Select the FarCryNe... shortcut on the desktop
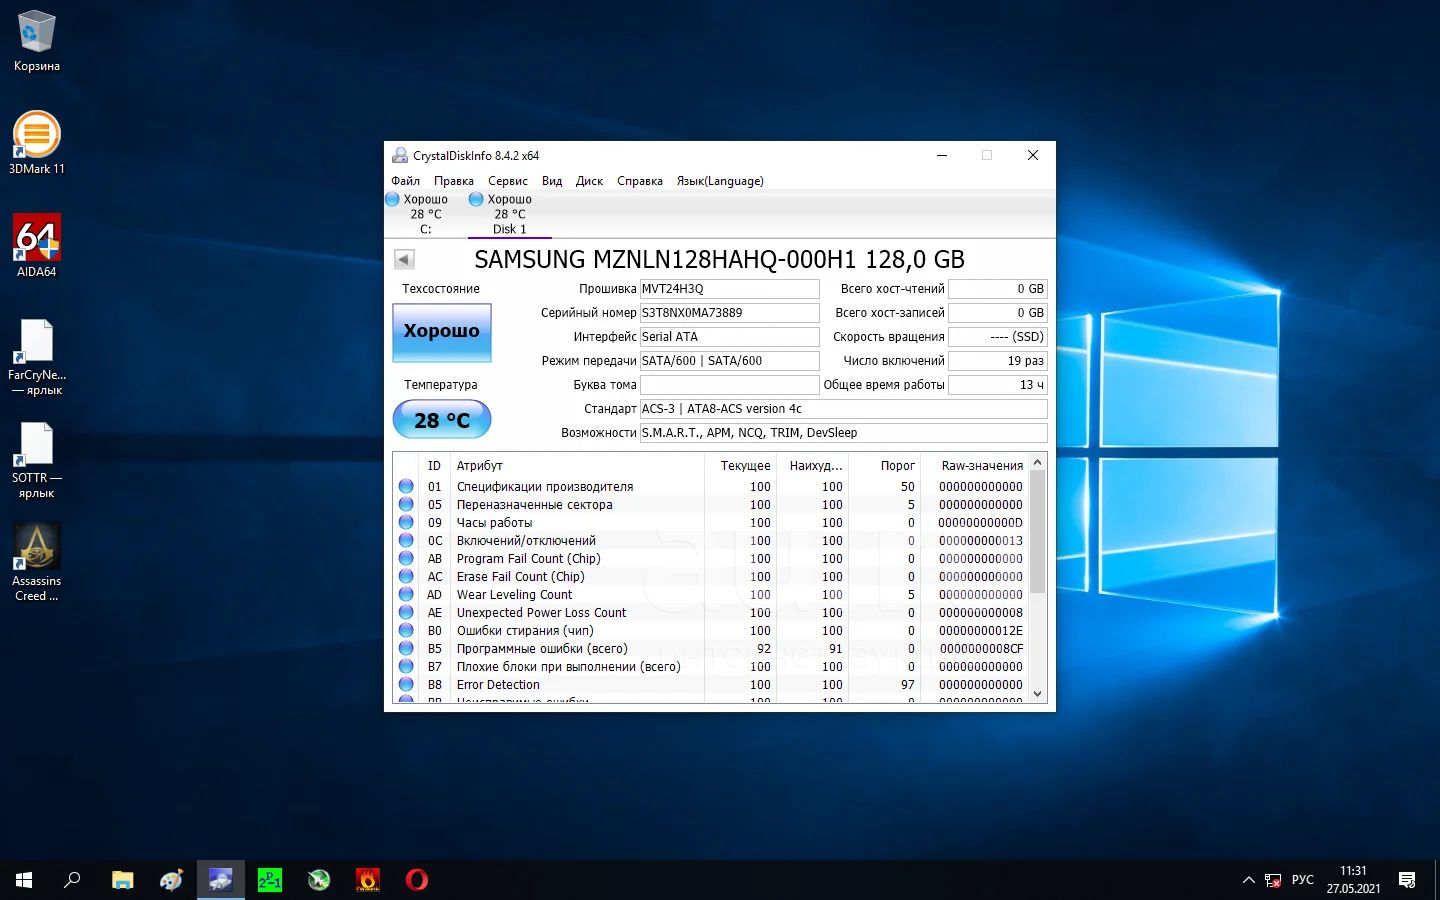This screenshot has width=1440, height=900. point(37,357)
